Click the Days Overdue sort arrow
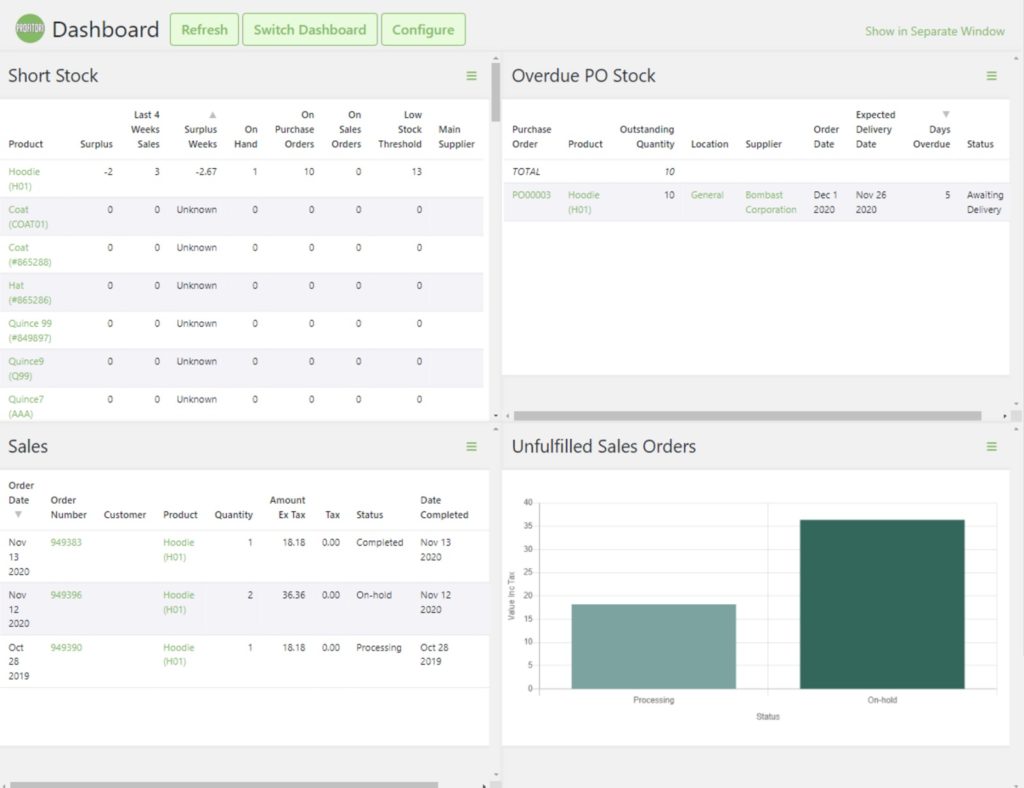Screen dimensions: 1024x788 tap(946, 115)
